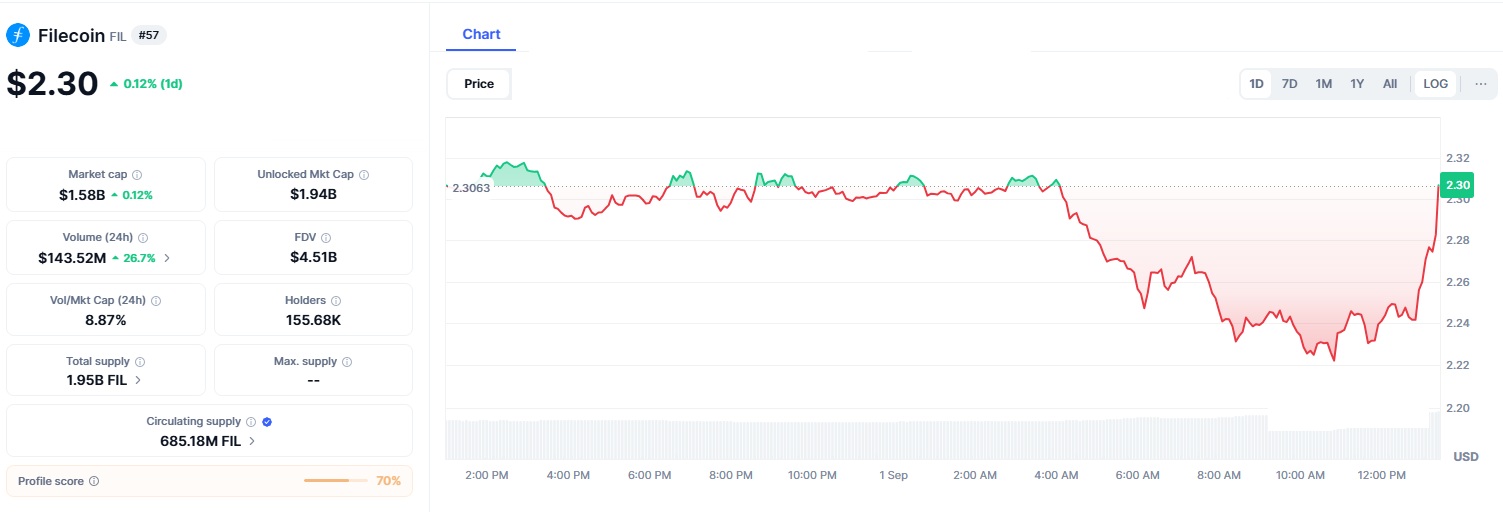Click the $1.94B unlocked market cap value
This screenshot has height=512, width=1503.
(x=313, y=195)
